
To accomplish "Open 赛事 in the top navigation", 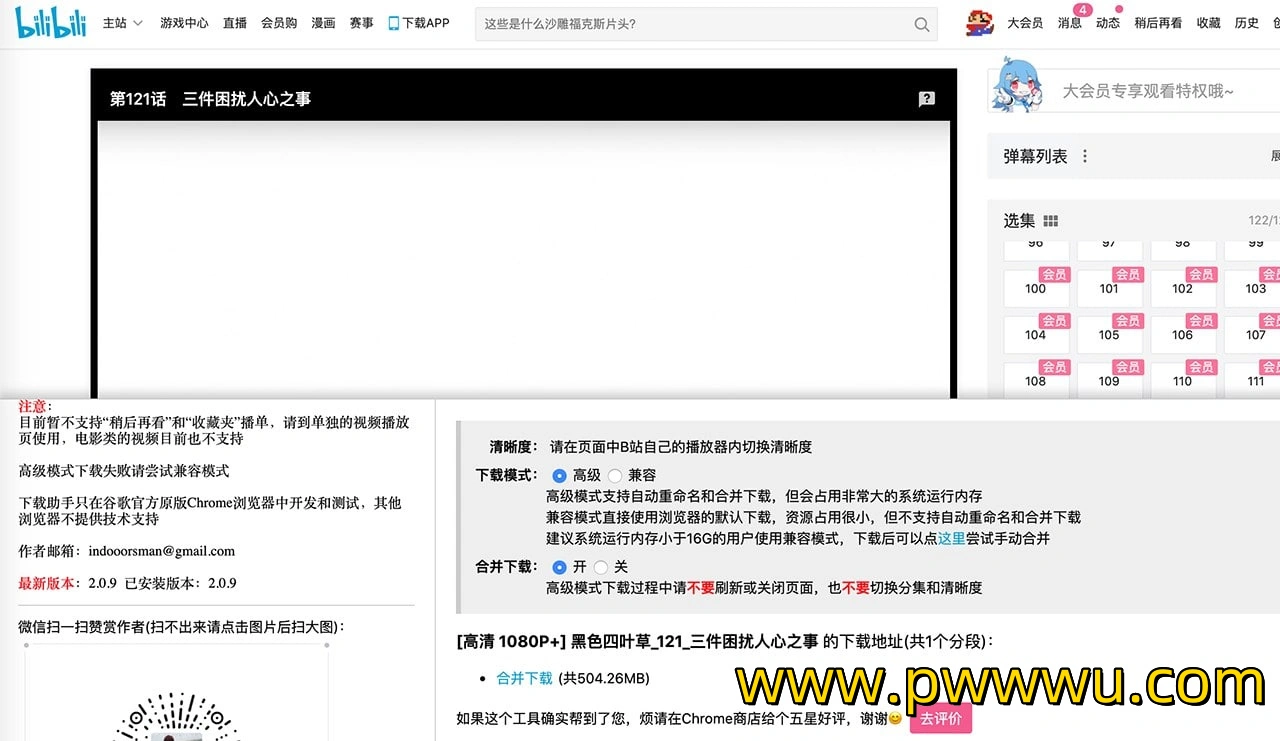I will point(361,23).
